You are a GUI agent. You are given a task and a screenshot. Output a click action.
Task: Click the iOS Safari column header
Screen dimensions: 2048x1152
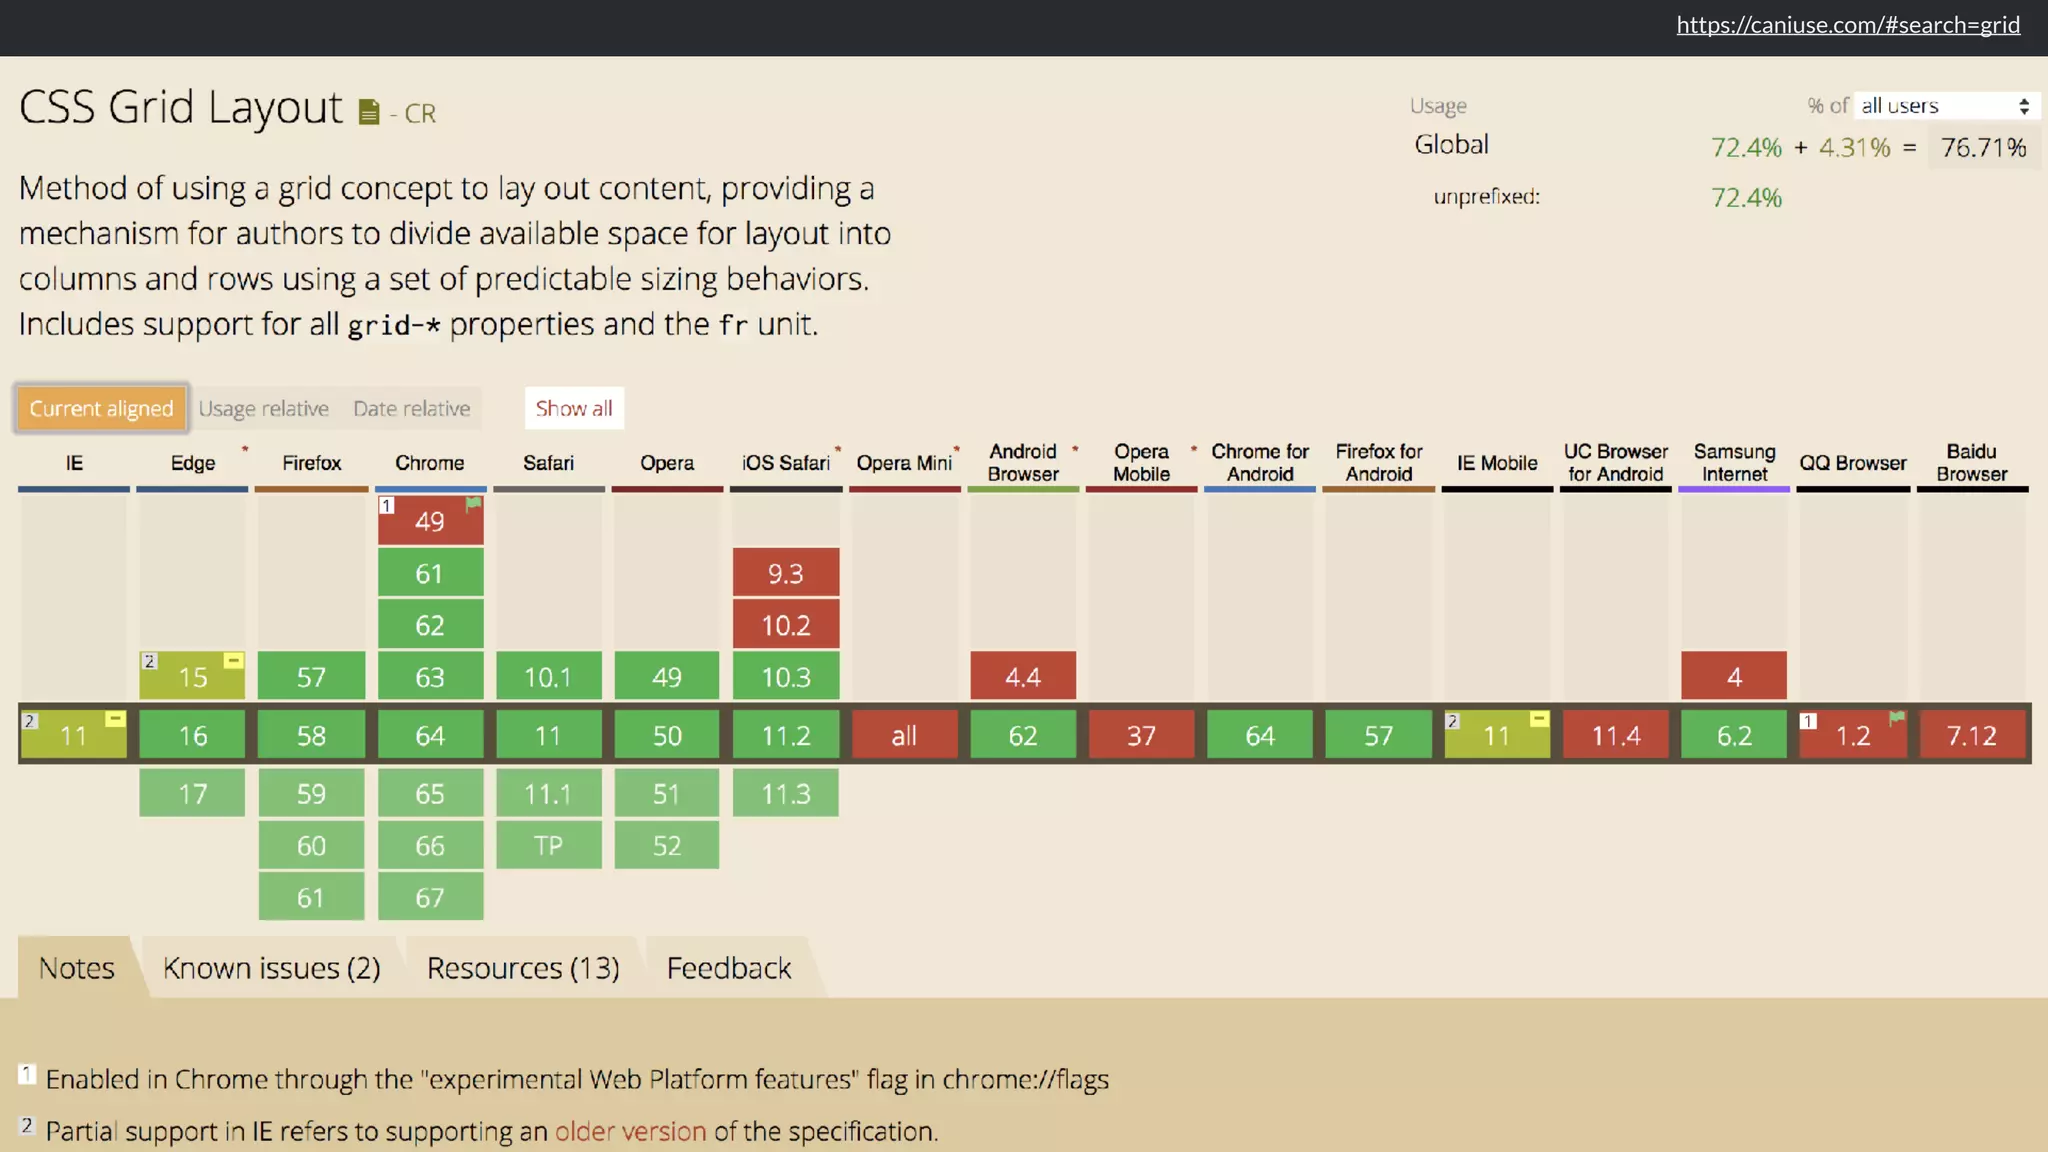[786, 463]
